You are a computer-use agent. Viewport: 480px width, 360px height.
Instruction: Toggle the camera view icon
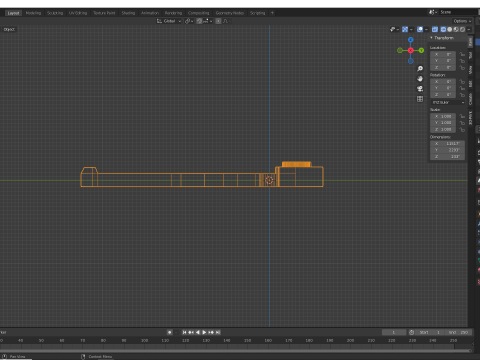point(420,89)
